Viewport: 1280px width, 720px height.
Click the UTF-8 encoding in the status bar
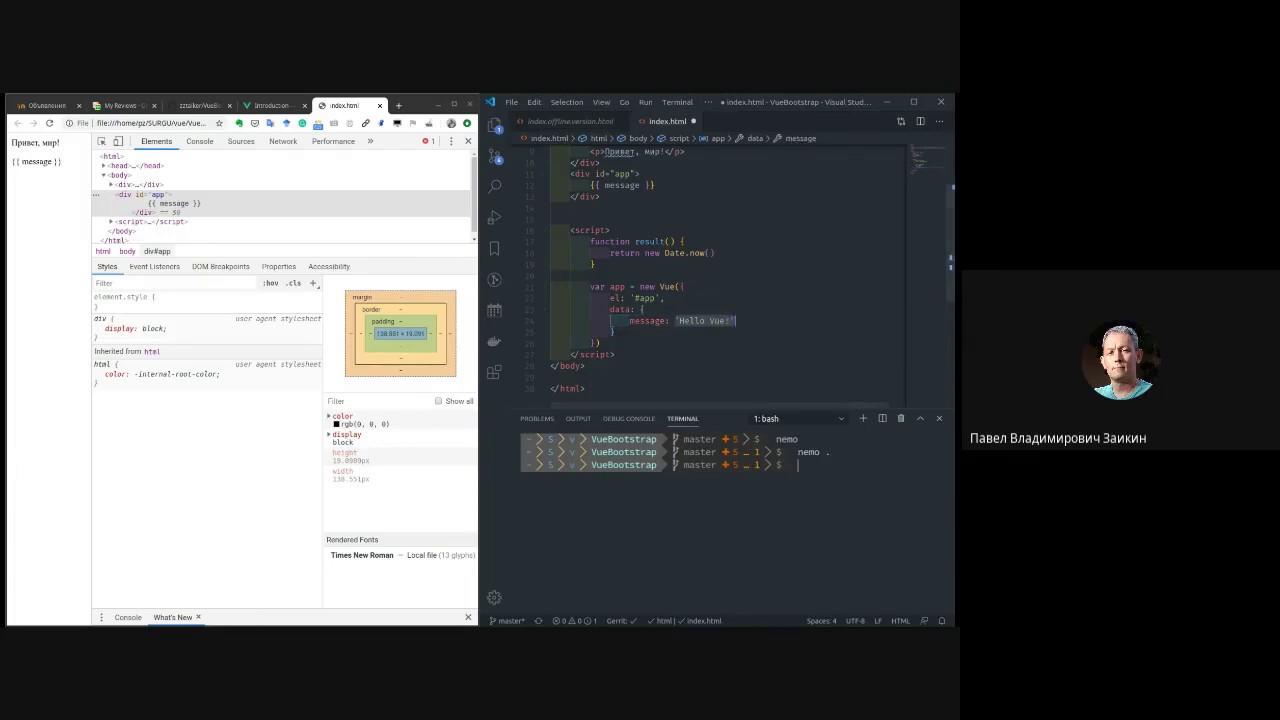coord(855,621)
